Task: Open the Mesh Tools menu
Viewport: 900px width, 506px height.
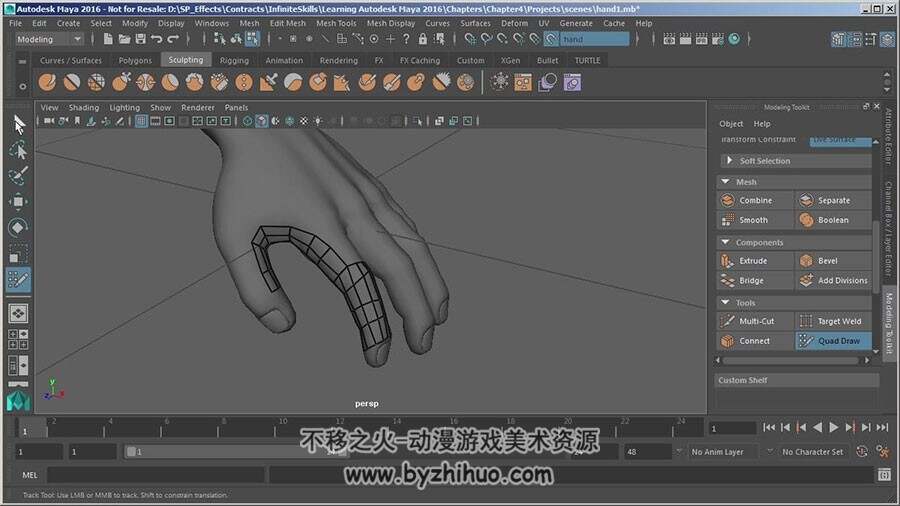Action: click(336, 24)
